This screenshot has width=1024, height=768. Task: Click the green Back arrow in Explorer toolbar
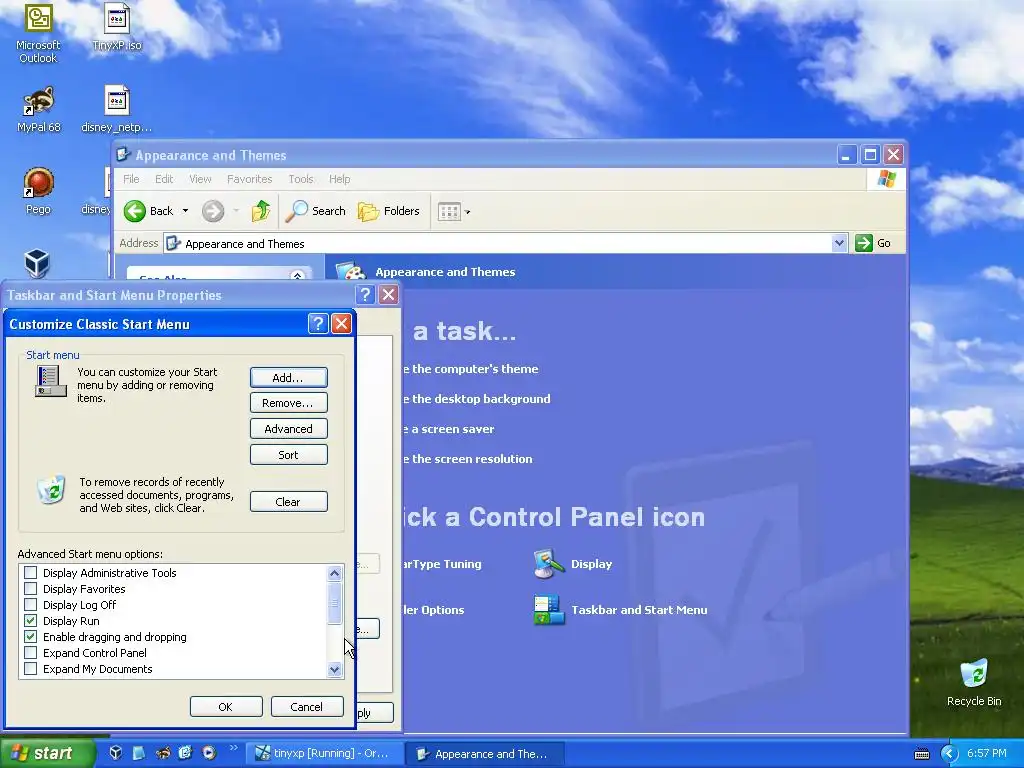click(135, 211)
